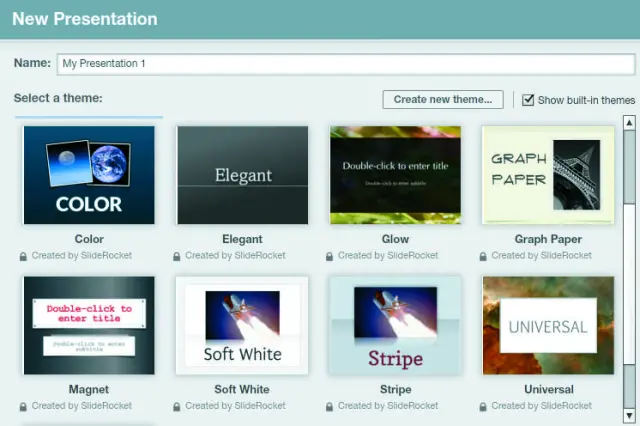Uncheck Show built-in themes checkbox

(529, 100)
